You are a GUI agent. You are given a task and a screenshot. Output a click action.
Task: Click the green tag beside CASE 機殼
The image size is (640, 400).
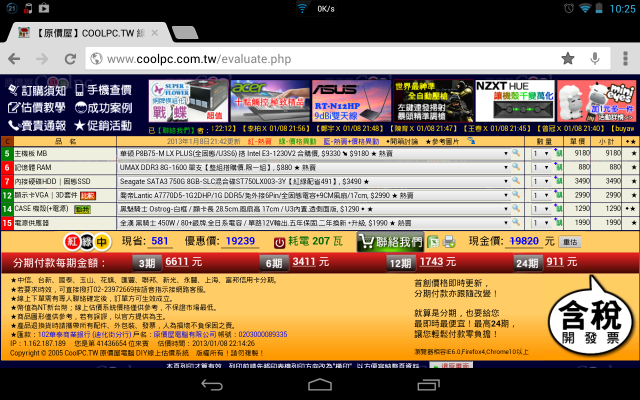(x=82, y=210)
